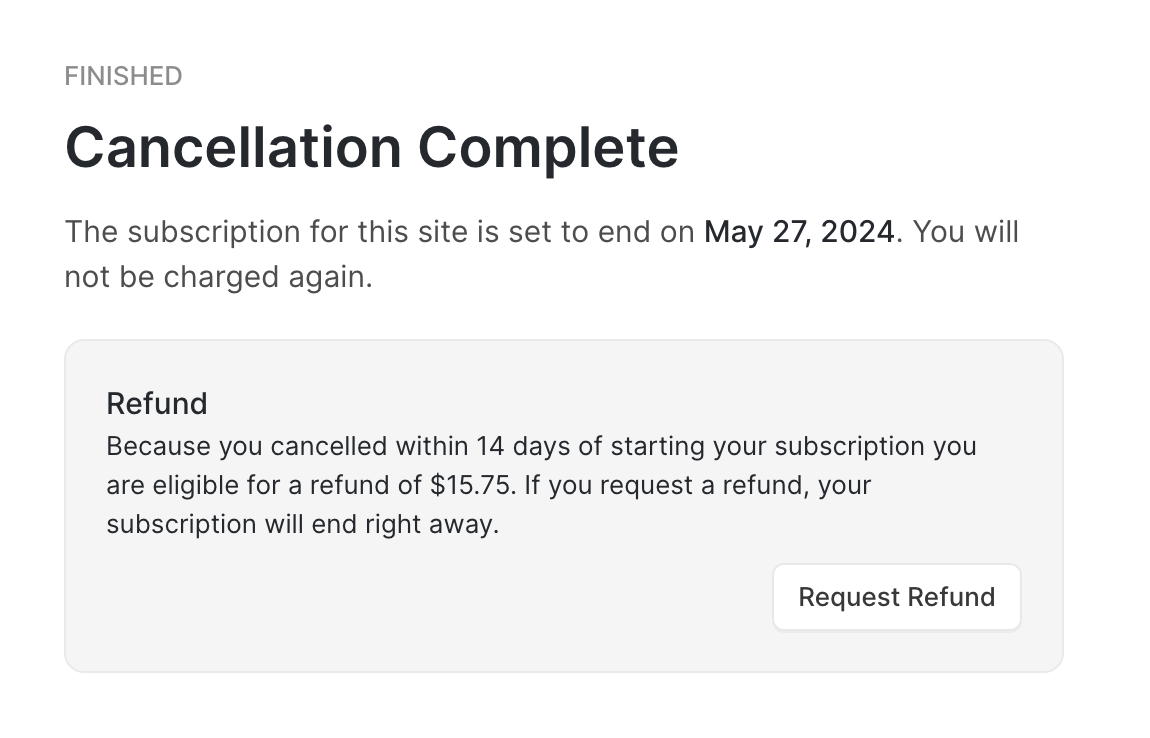The height and width of the screenshot is (738, 1150).
Task: Click the Request Refund button
Action: (x=896, y=597)
